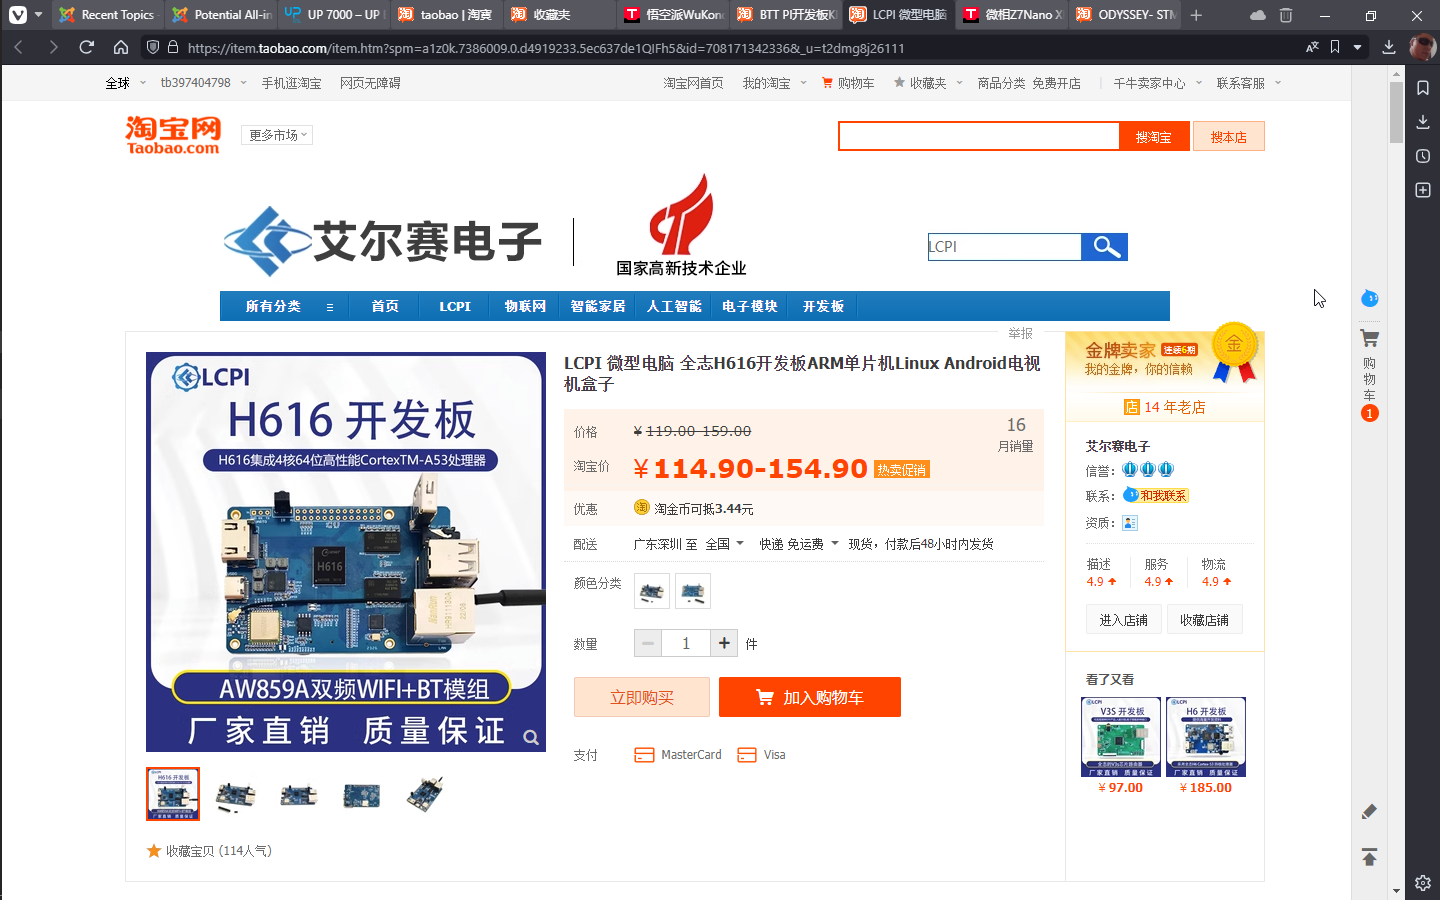Expand the 我的淘宝 menu

(x=774, y=83)
